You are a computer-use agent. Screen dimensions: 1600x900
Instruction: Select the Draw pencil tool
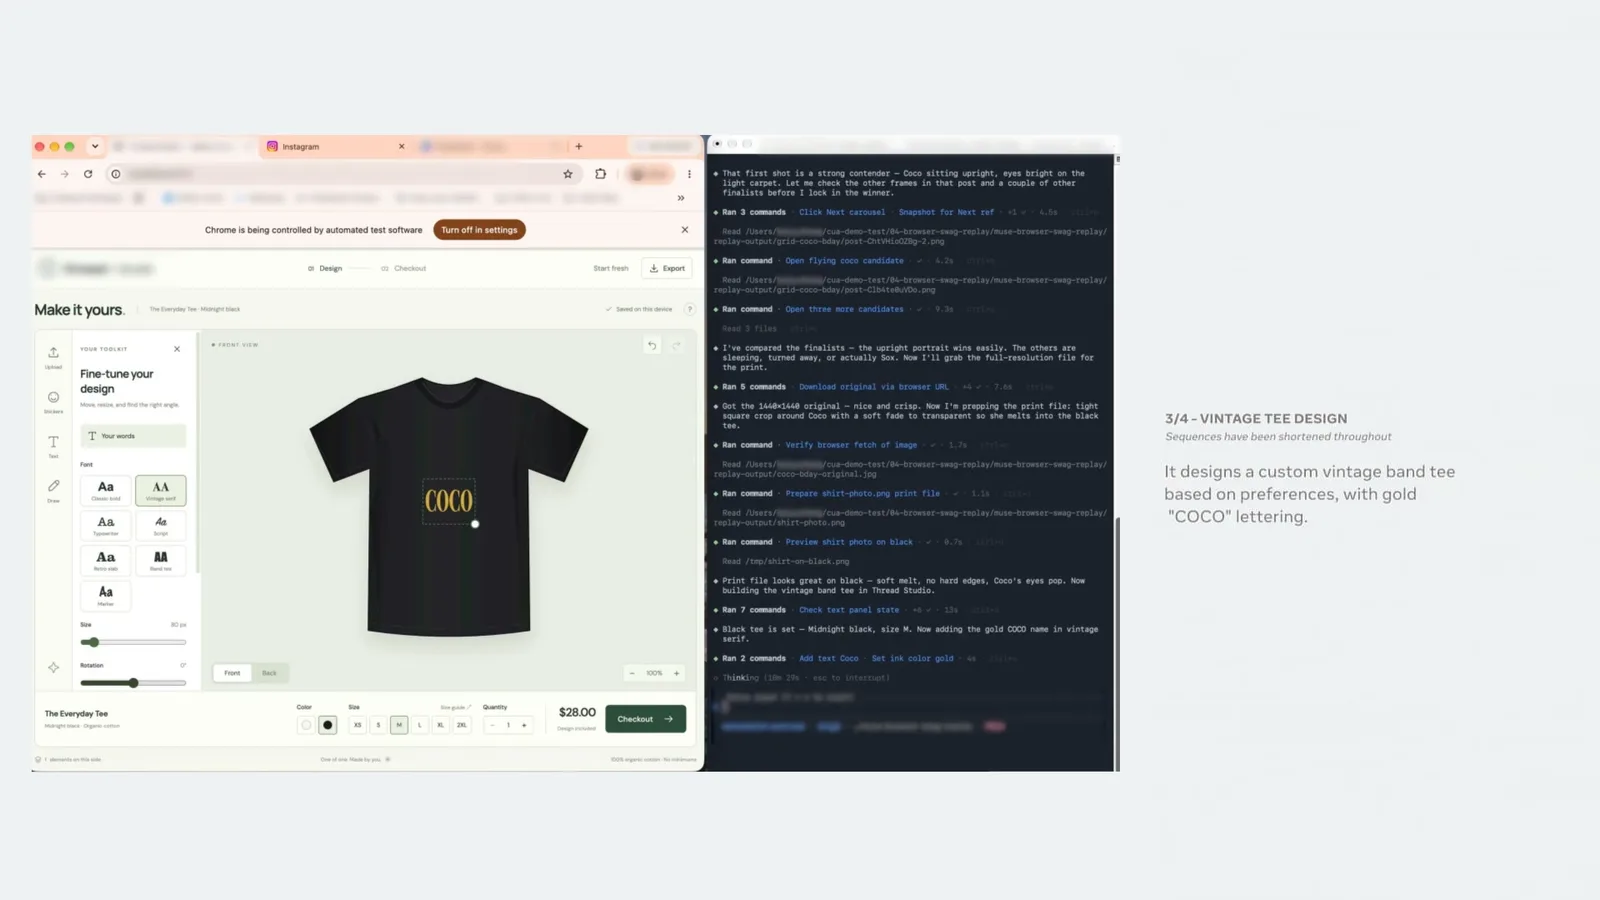(x=53, y=490)
